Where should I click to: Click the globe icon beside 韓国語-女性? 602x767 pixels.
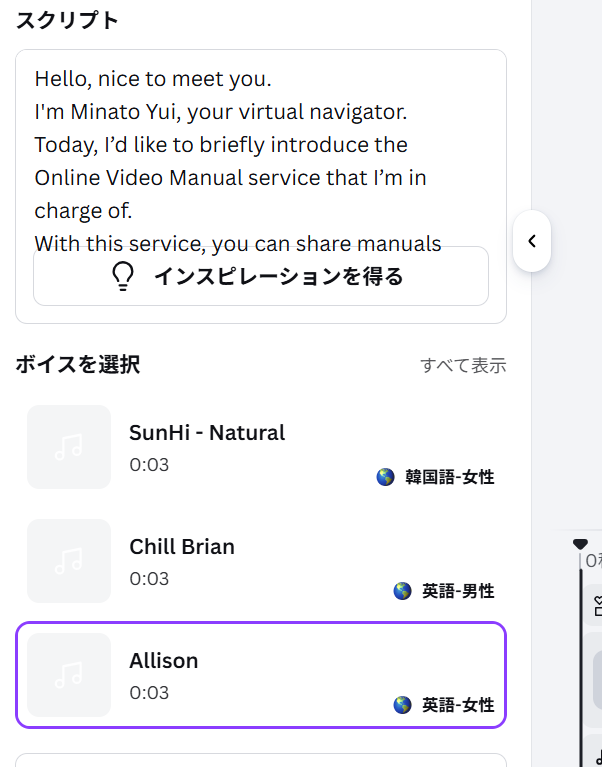pyautogui.click(x=385, y=476)
